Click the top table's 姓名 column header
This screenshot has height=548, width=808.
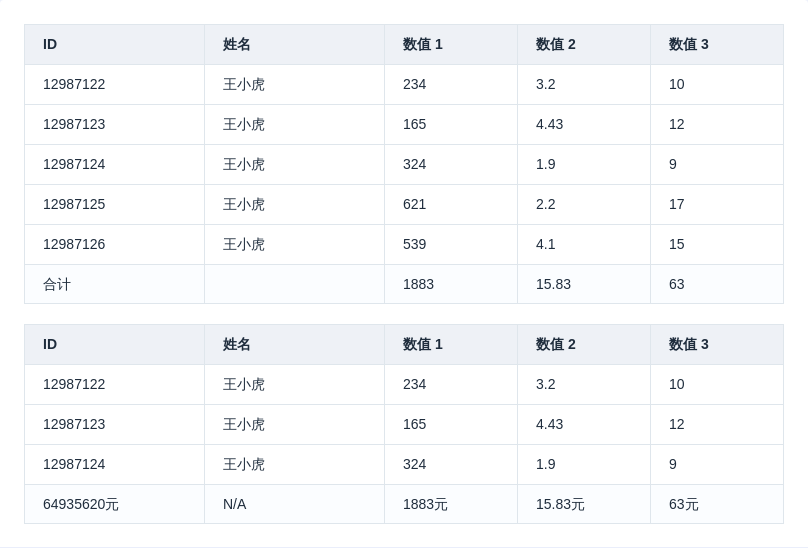pos(237,44)
